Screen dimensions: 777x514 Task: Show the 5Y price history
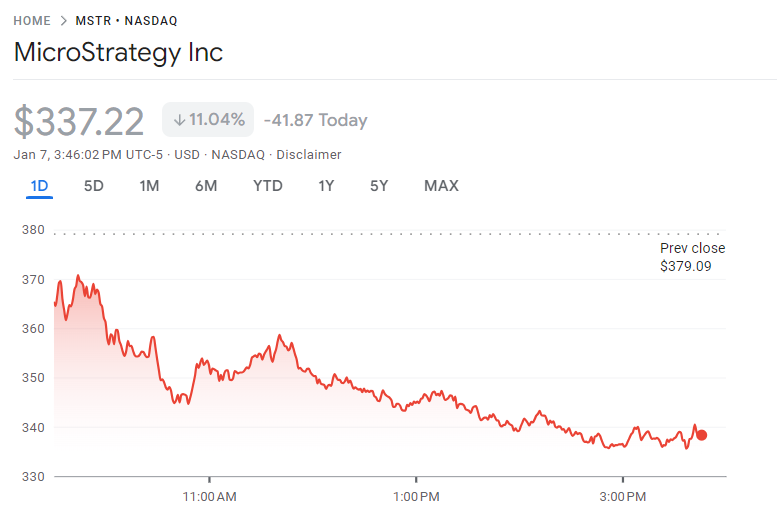pyautogui.click(x=379, y=186)
